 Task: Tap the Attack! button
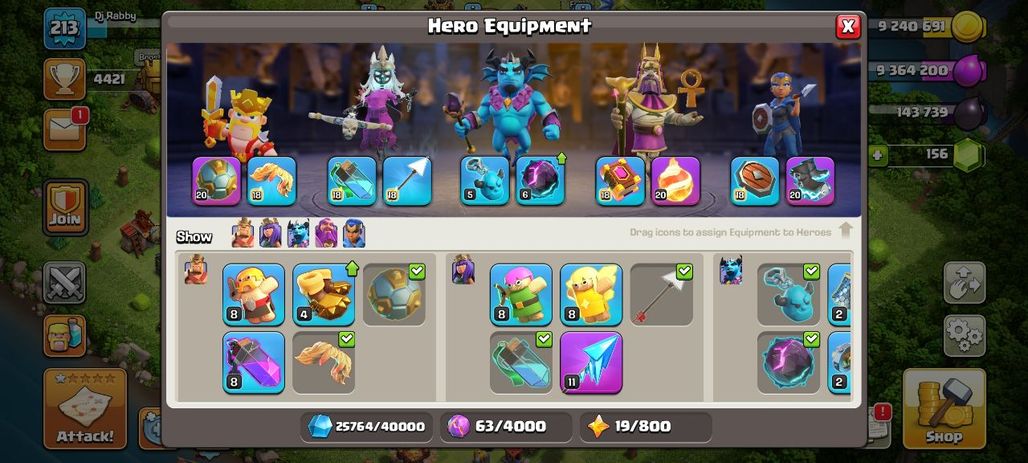(x=85, y=409)
